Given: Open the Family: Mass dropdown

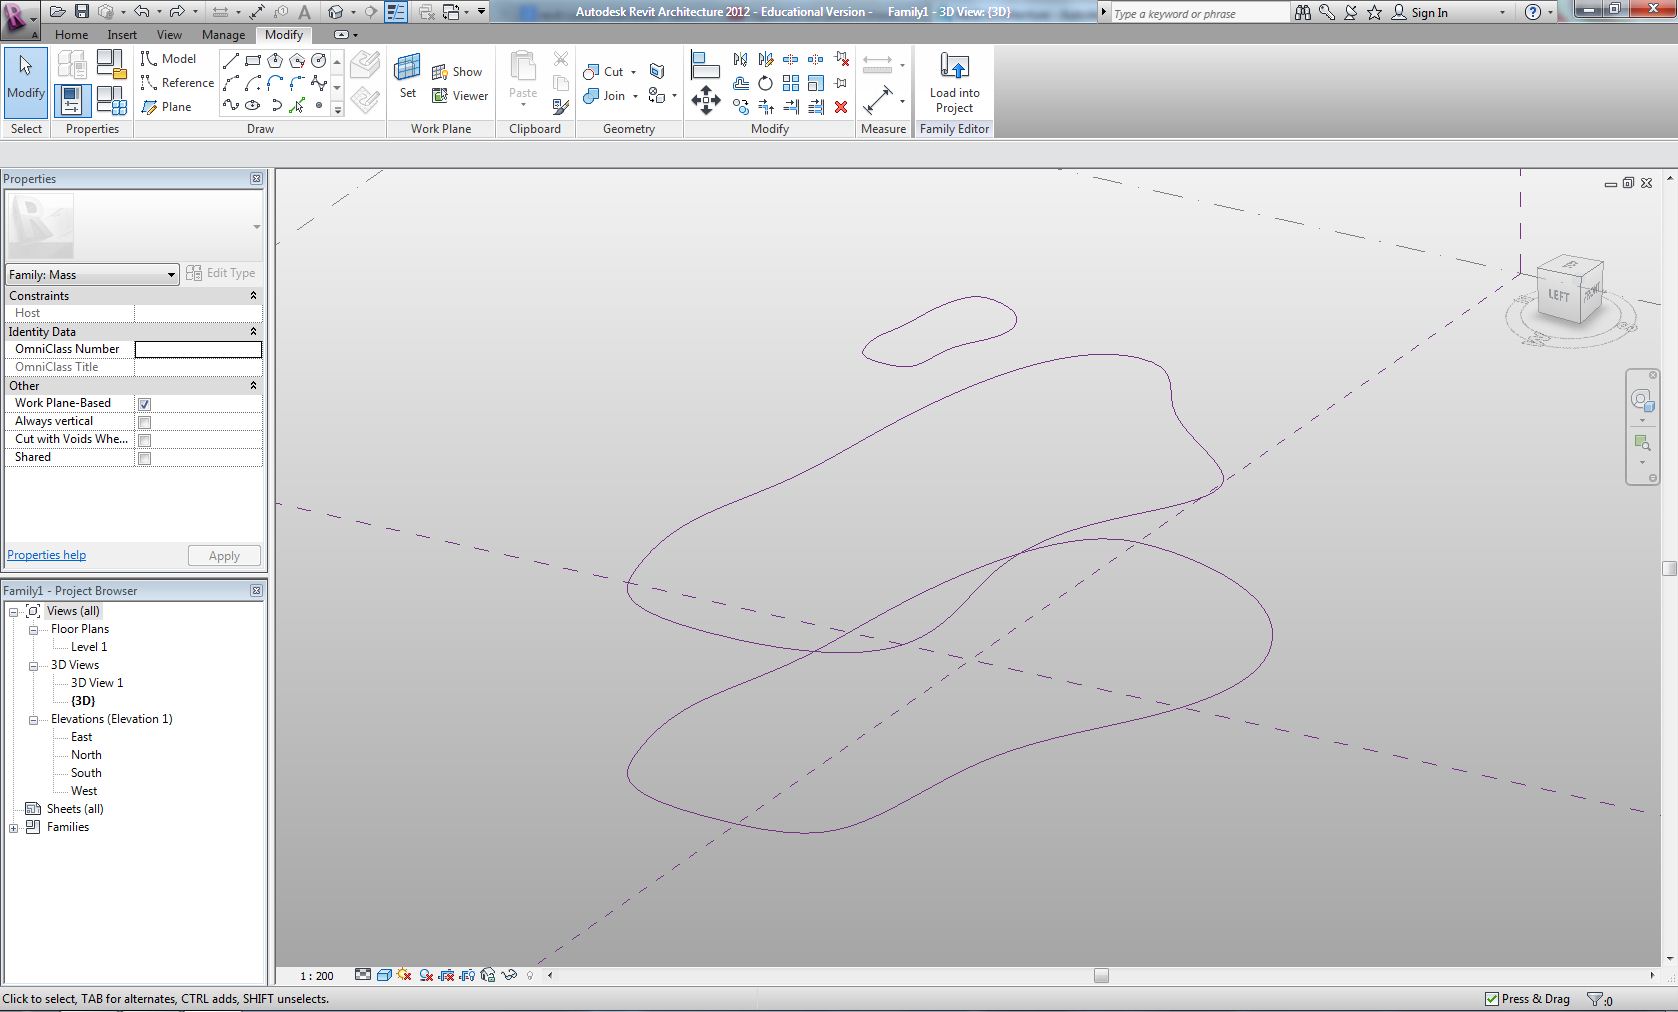Looking at the screenshot, I should [92, 275].
